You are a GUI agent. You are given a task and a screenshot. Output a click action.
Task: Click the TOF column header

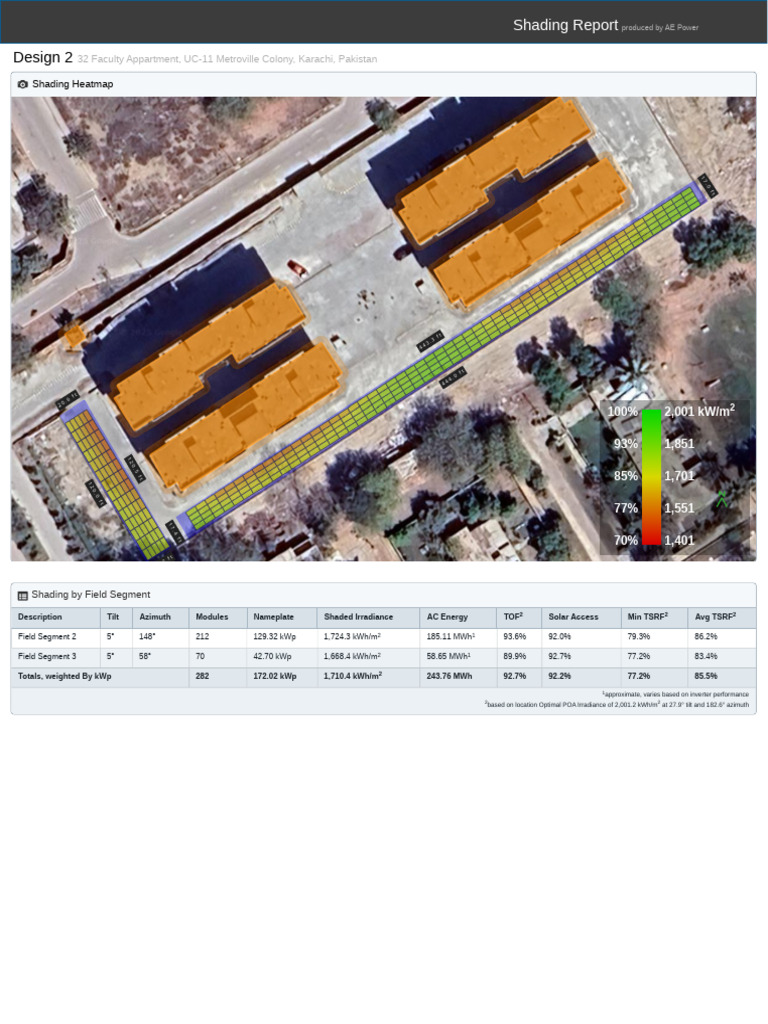[513, 616]
